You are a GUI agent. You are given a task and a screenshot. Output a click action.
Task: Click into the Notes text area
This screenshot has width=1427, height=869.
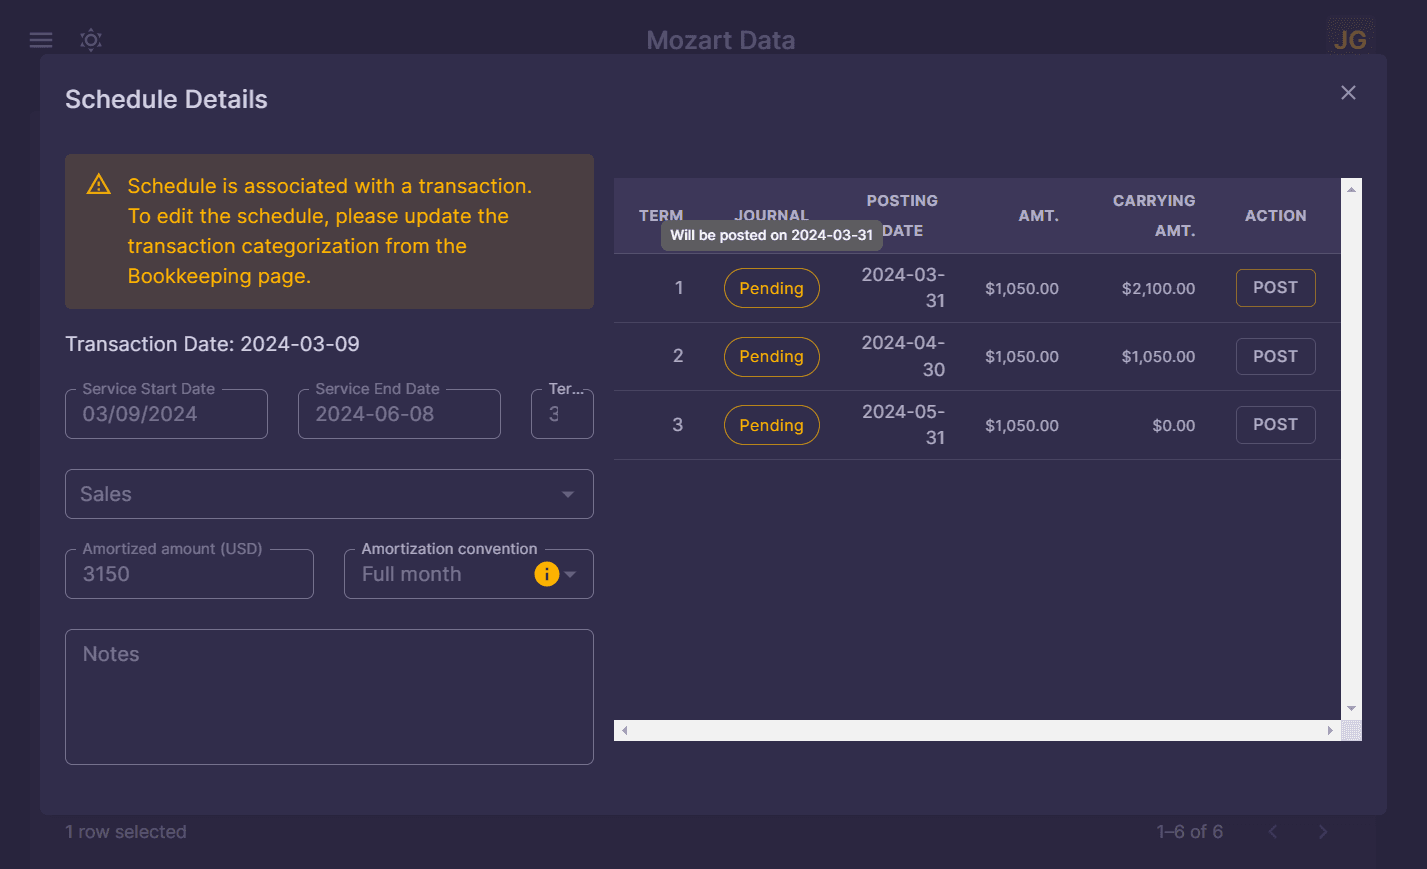(x=329, y=697)
